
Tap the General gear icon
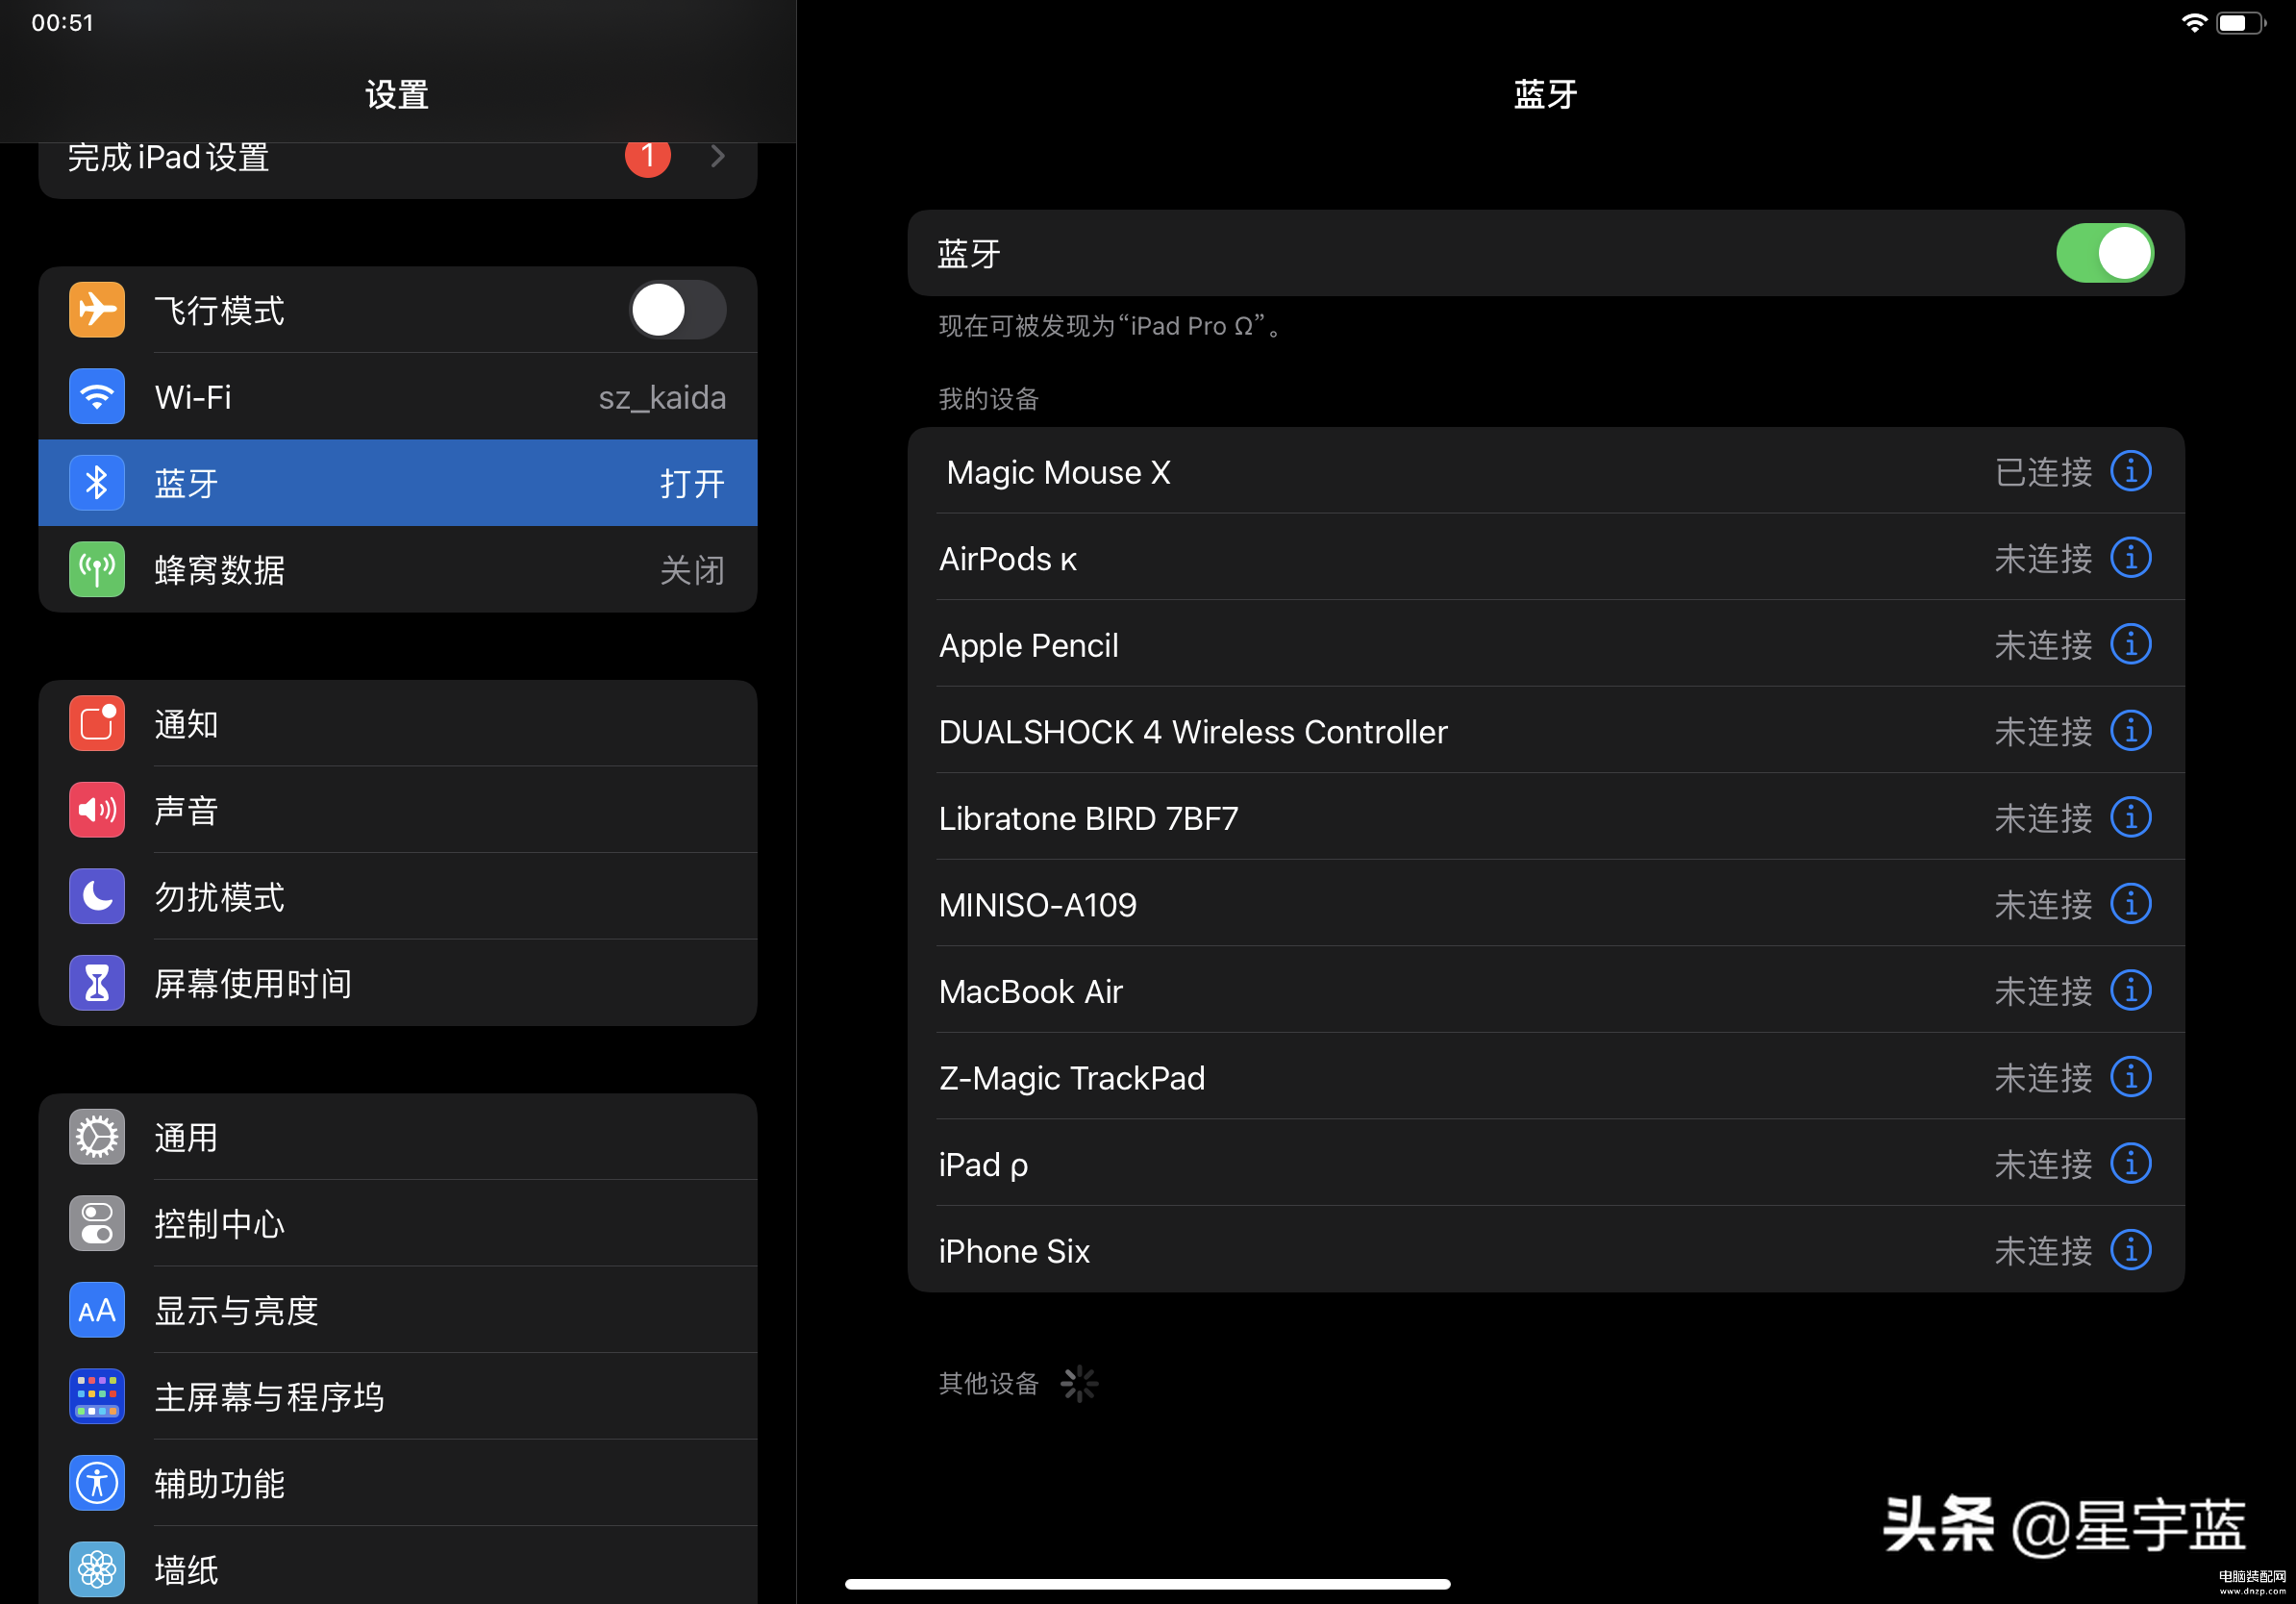(x=97, y=1137)
